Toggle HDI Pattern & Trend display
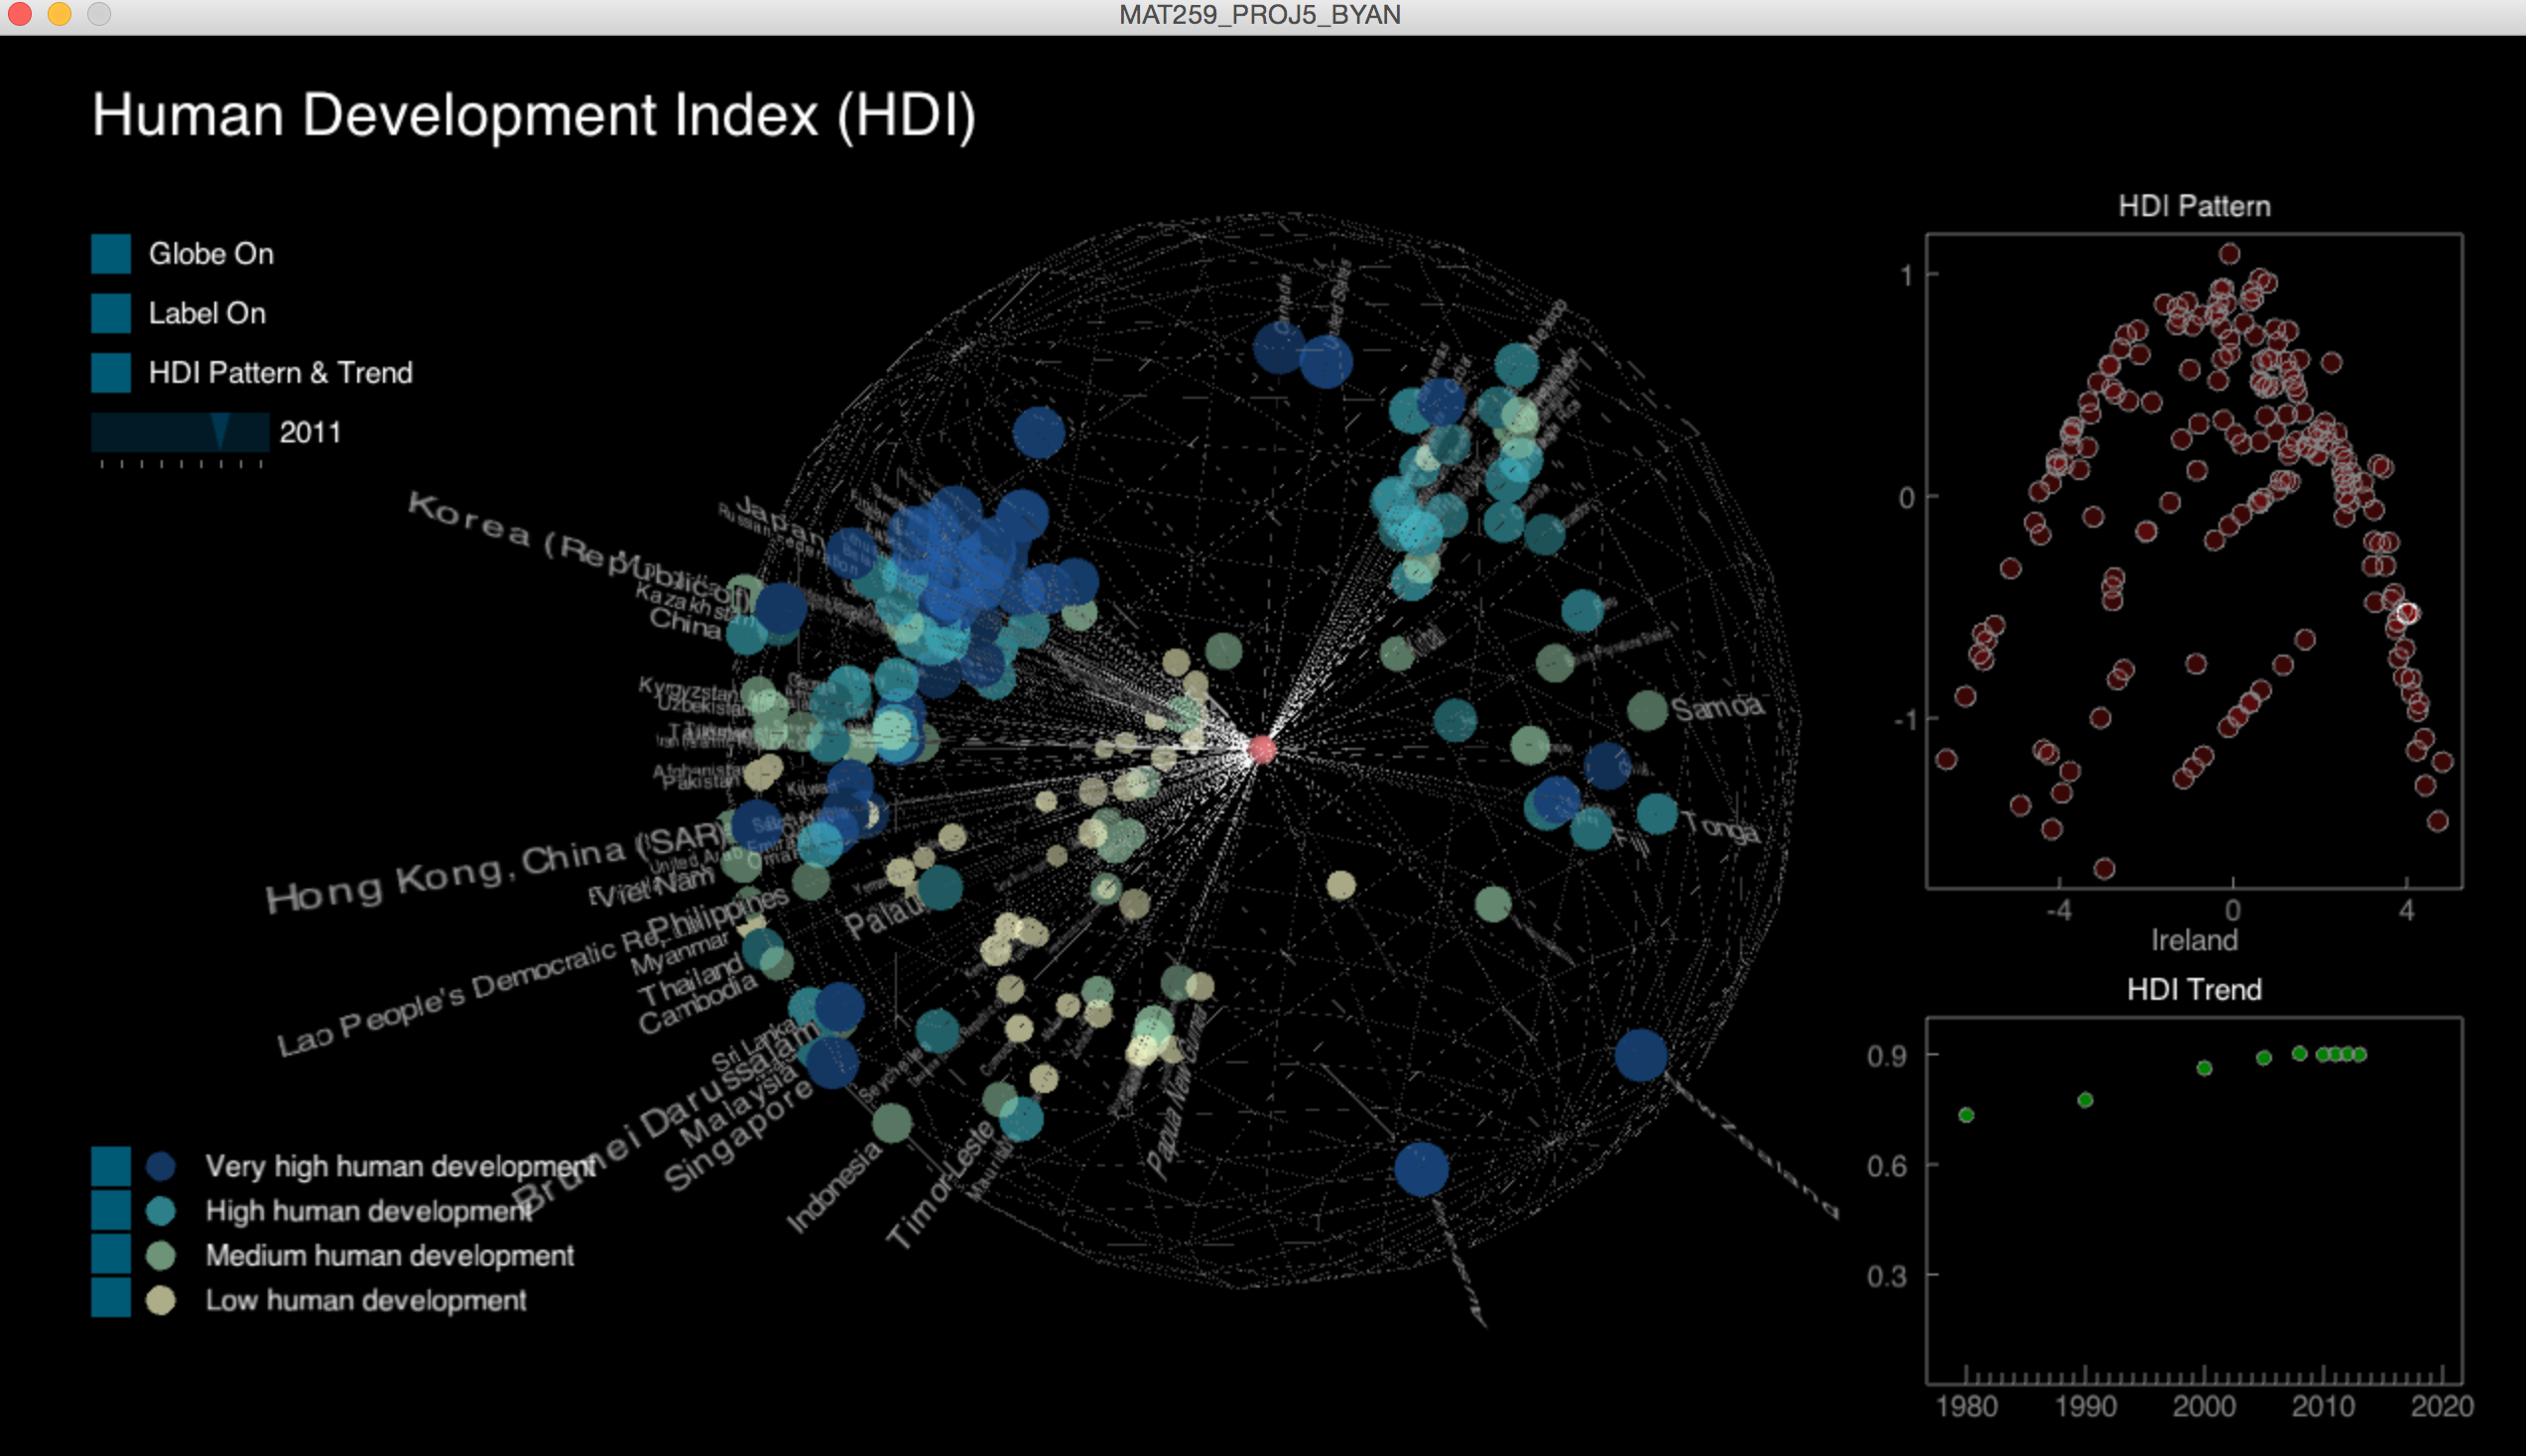Viewport: 2526px width, 1456px height. pos(111,373)
